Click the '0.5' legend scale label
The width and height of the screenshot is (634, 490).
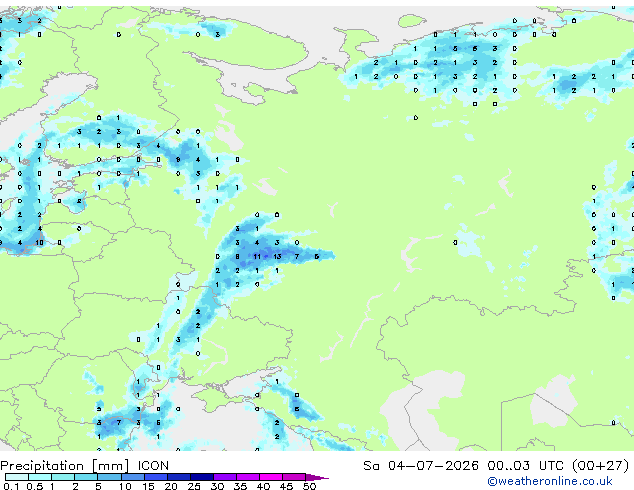34,486
